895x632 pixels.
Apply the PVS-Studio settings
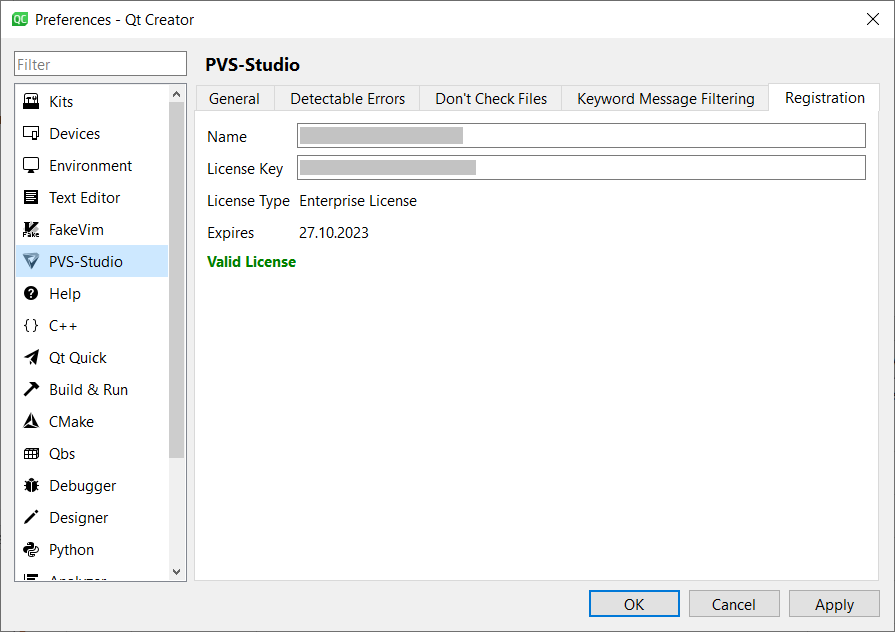click(x=834, y=603)
